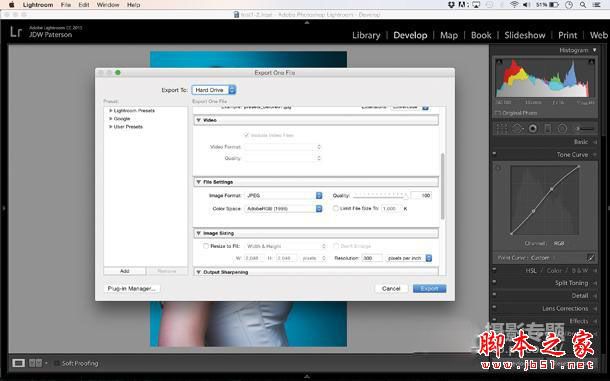Open the Help menu
The width and height of the screenshot is (610, 381).
pos(133,5)
